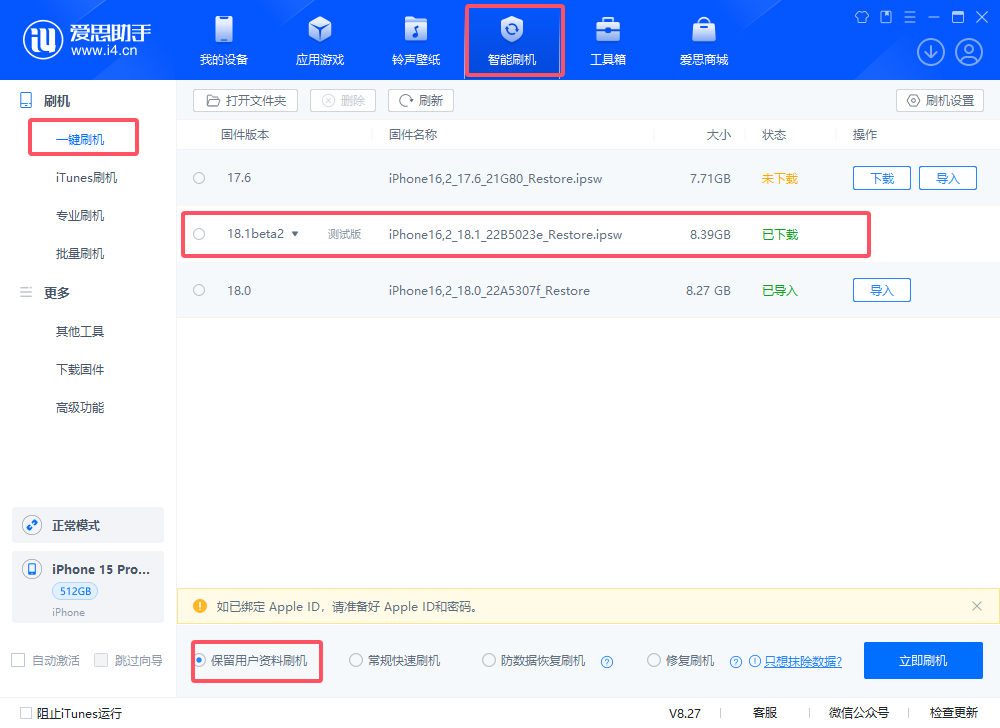Open the user account profile icon

point(969,52)
